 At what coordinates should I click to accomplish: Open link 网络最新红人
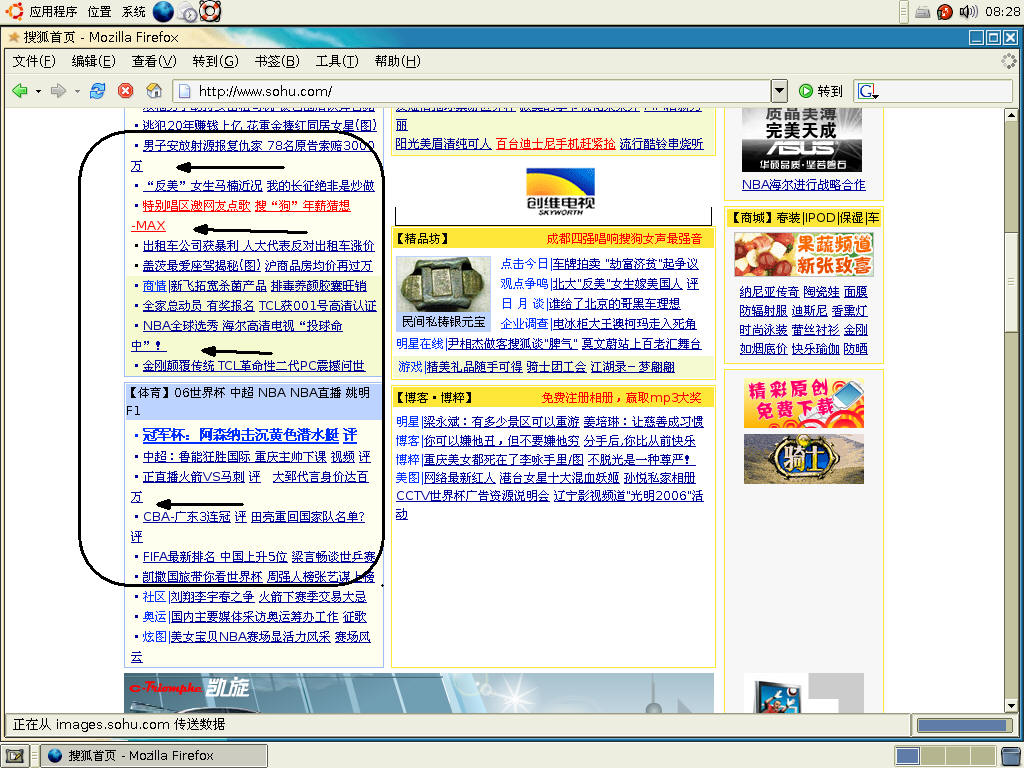(460, 478)
